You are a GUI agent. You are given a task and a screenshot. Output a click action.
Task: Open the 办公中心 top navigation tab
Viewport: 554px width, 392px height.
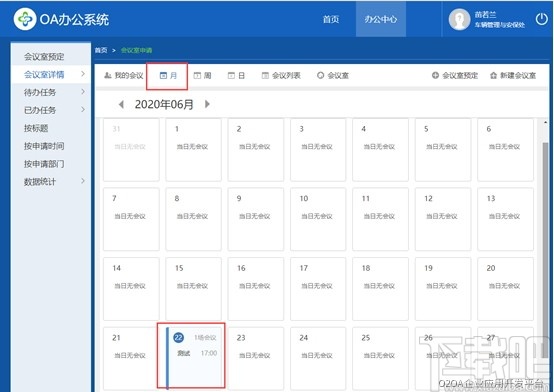pos(381,19)
